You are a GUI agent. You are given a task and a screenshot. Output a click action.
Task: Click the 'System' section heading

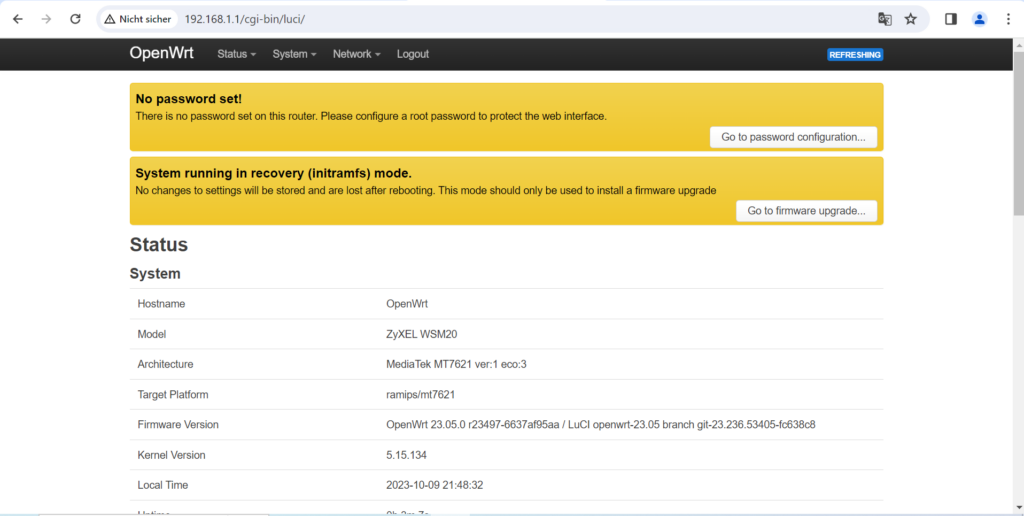click(155, 274)
